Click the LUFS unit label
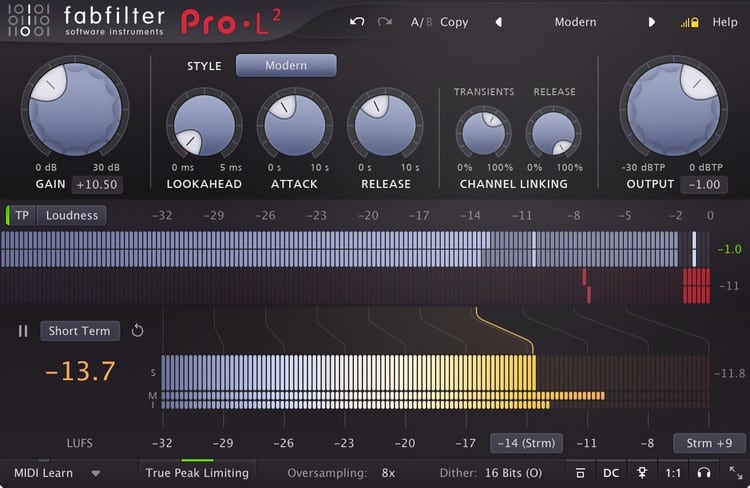This screenshot has height=488, width=750. (x=79, y=443)
